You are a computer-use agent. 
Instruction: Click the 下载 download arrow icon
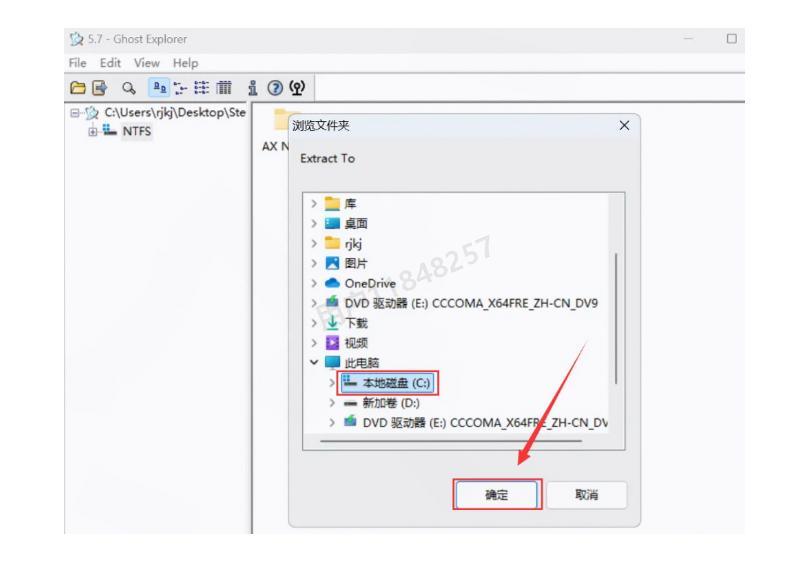click(332, 322)
